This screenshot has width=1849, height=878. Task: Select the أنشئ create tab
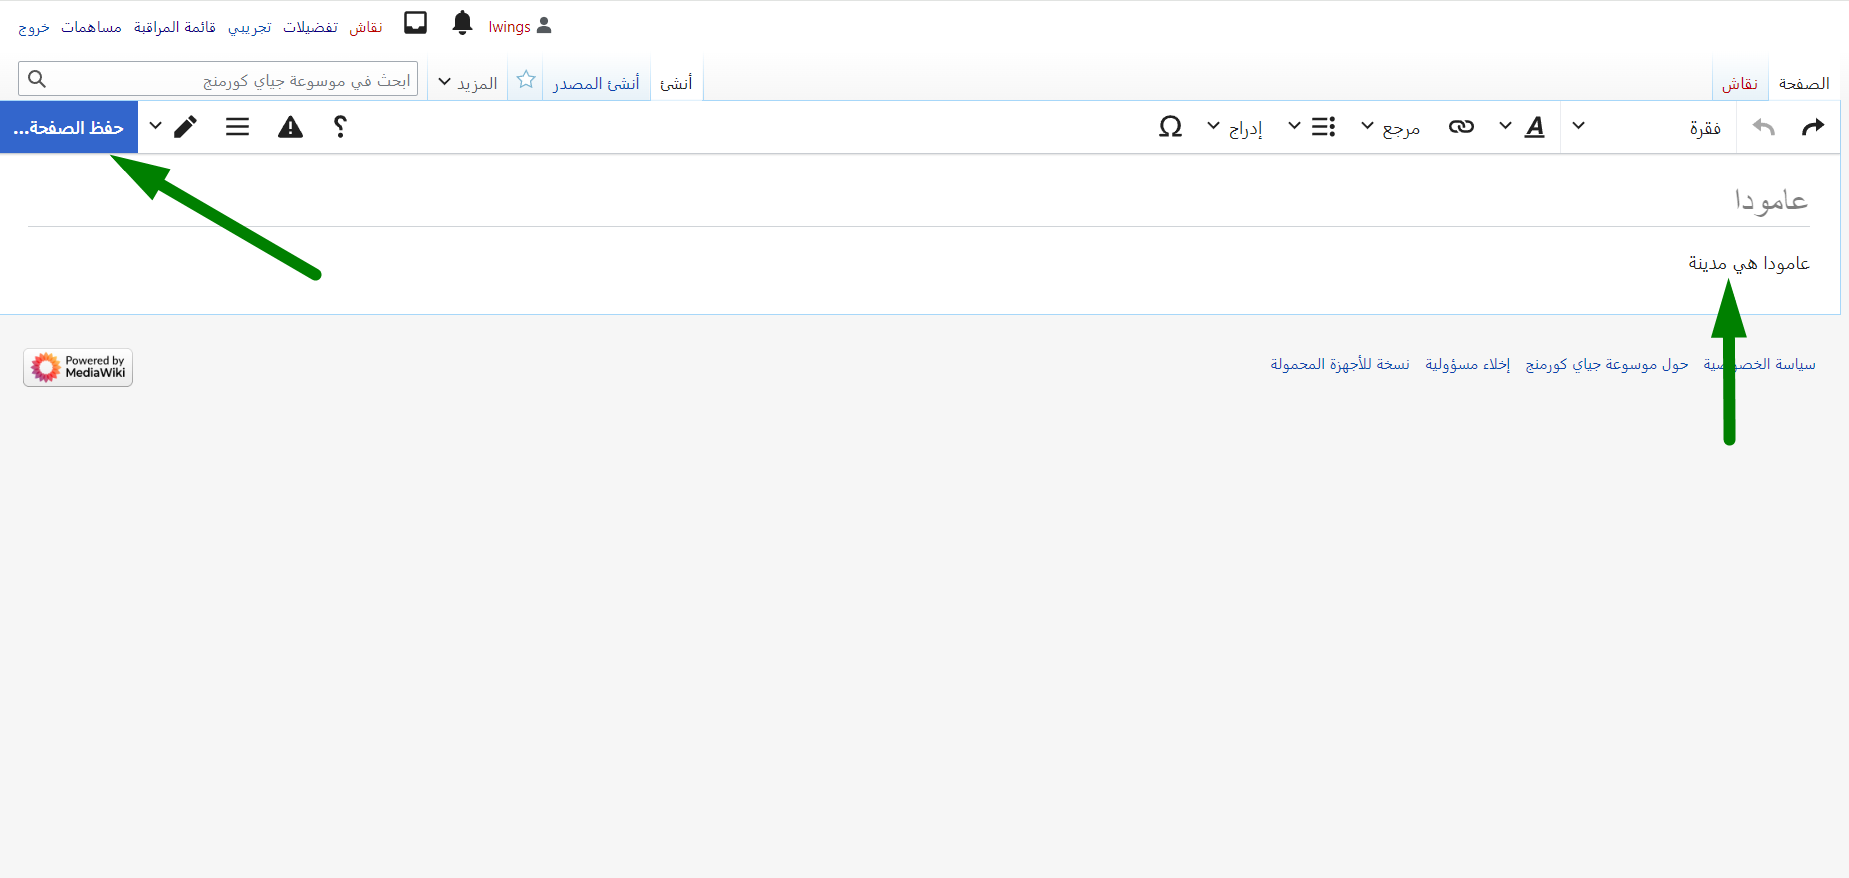pyautogui.click(x=677, y=83)
